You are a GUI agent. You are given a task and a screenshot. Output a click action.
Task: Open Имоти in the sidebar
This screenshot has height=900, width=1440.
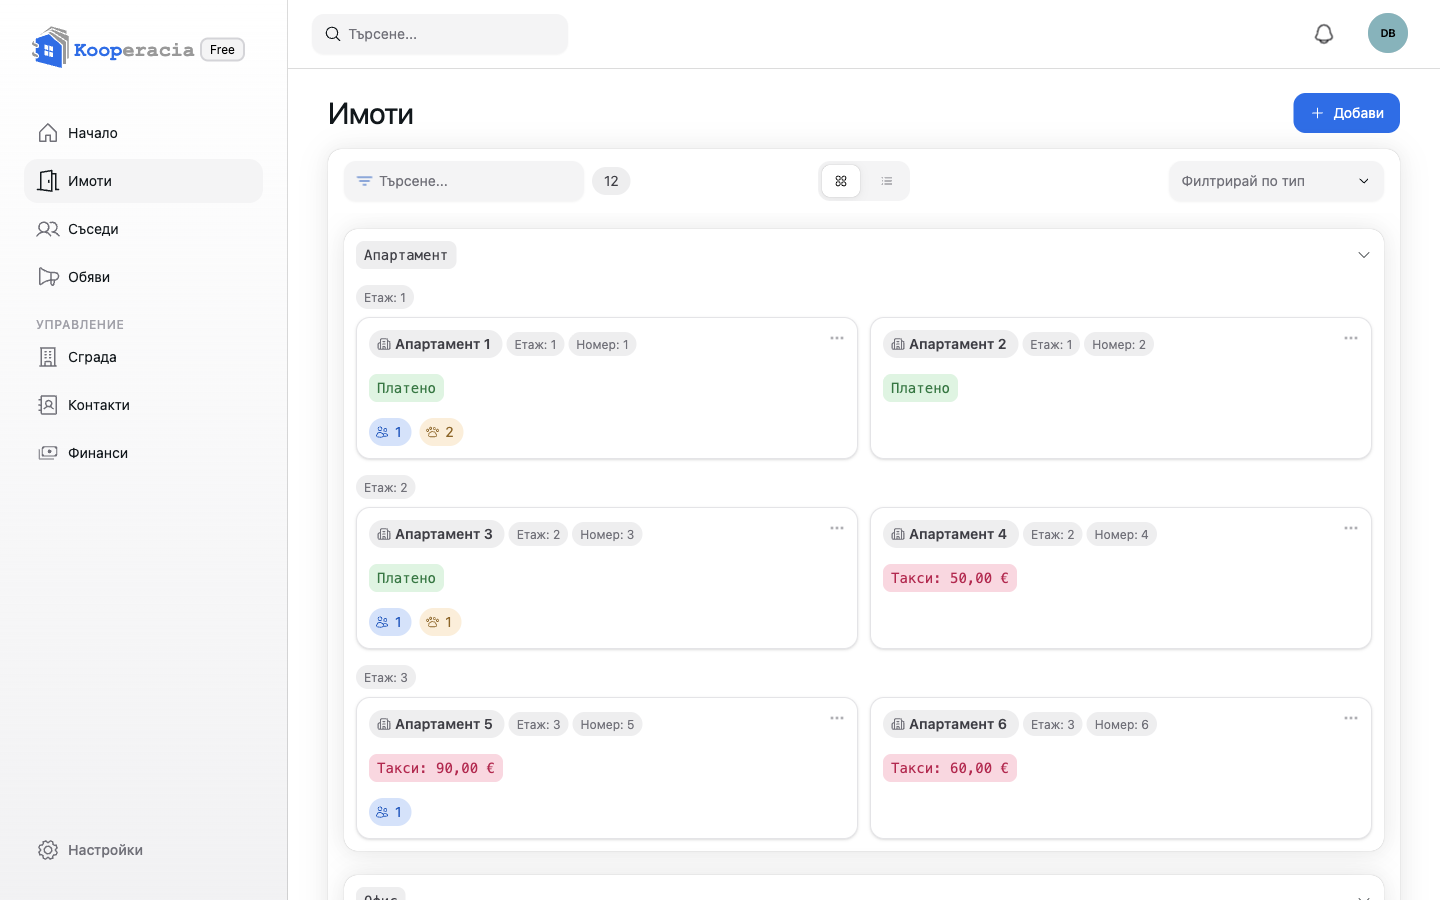coord(143,181)
